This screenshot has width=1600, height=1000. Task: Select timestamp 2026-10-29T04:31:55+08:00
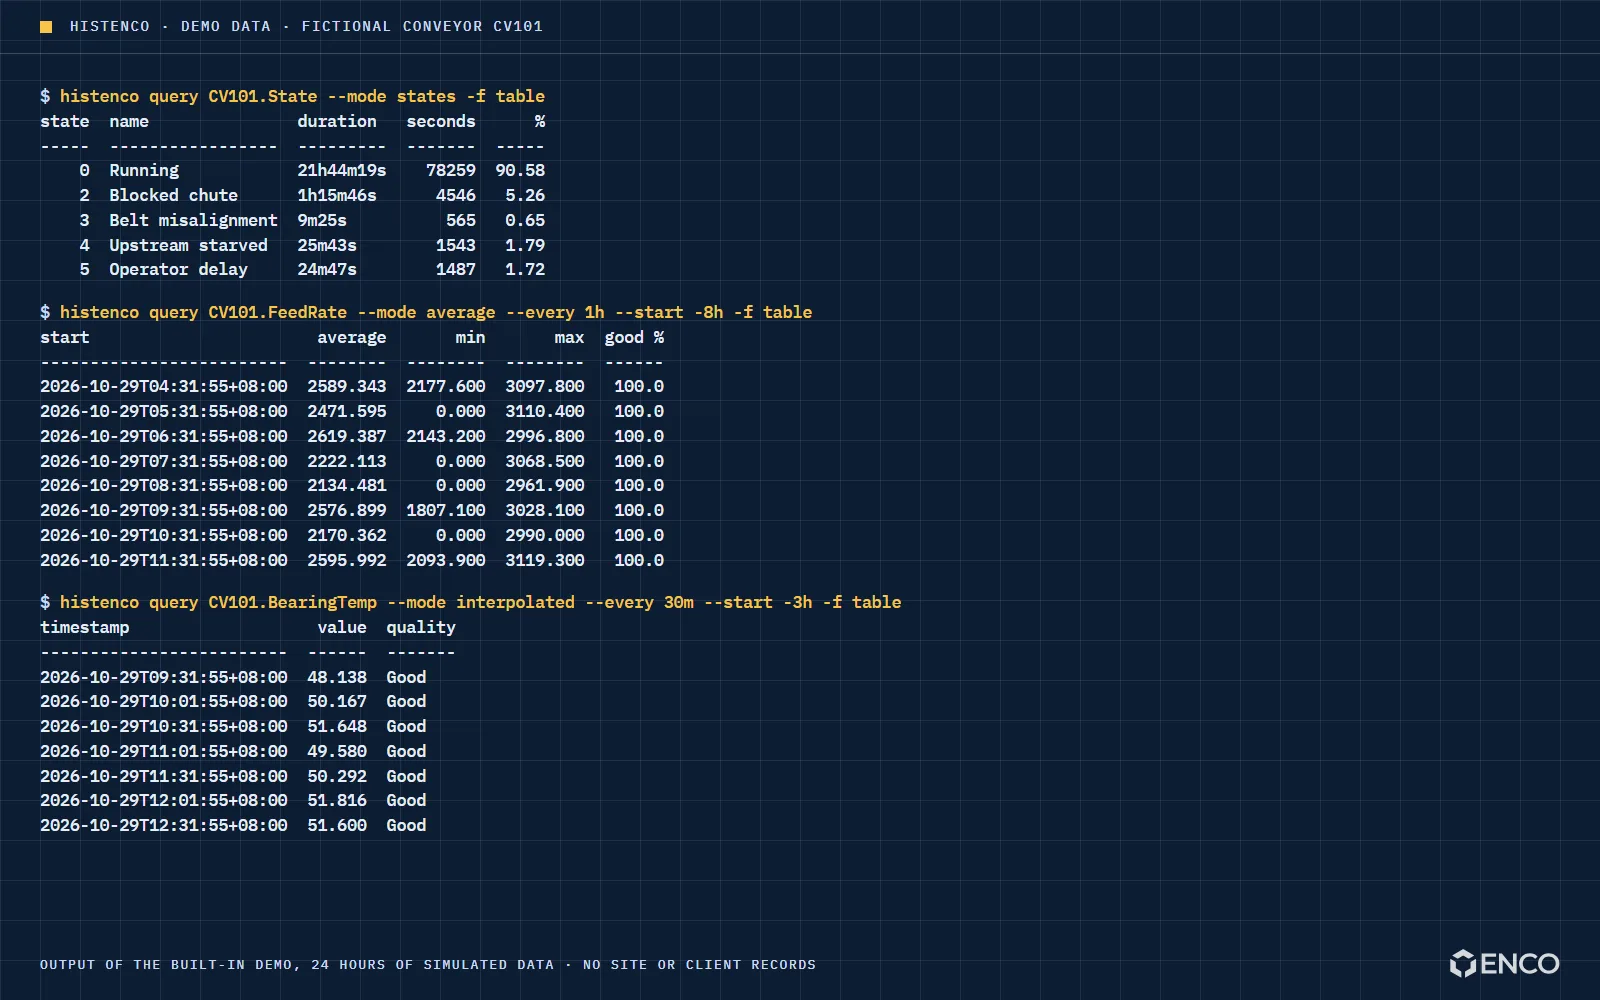164,386
